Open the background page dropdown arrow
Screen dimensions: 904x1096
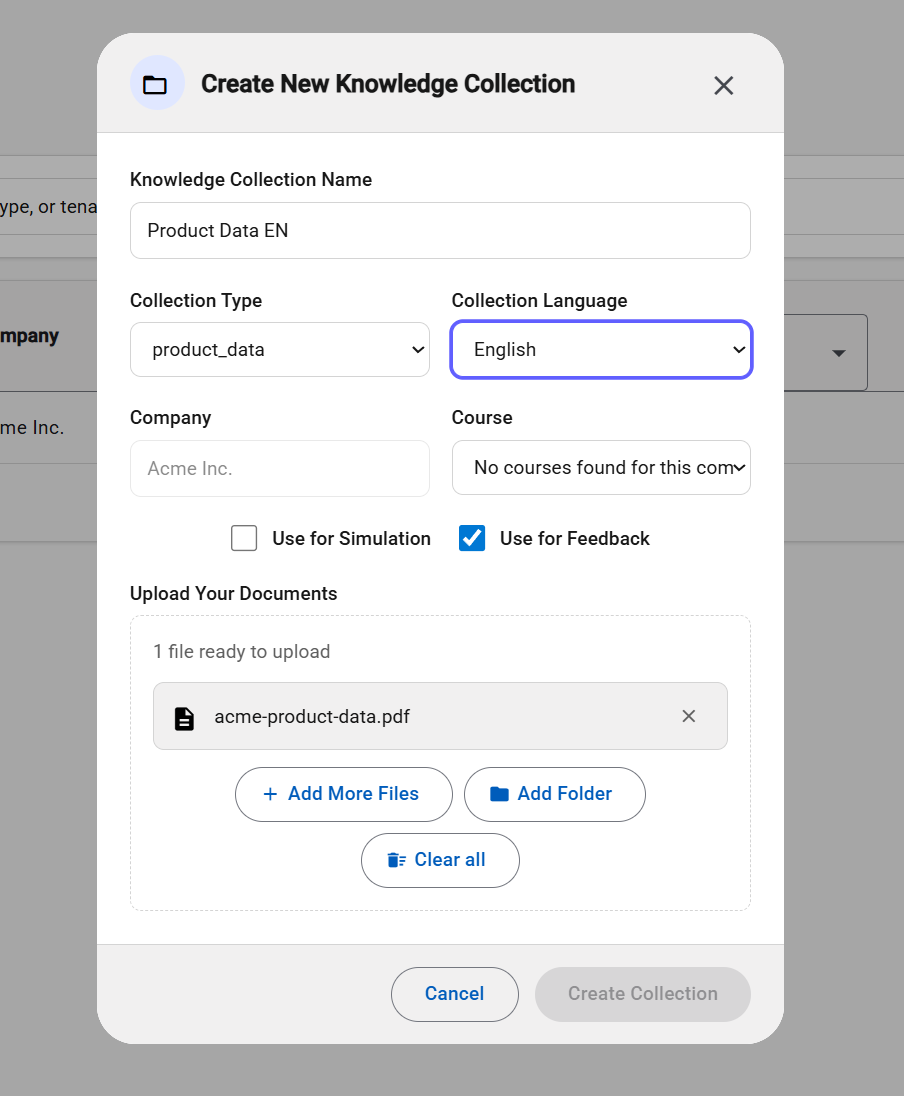pyautogui.click(x=839, y=353)
